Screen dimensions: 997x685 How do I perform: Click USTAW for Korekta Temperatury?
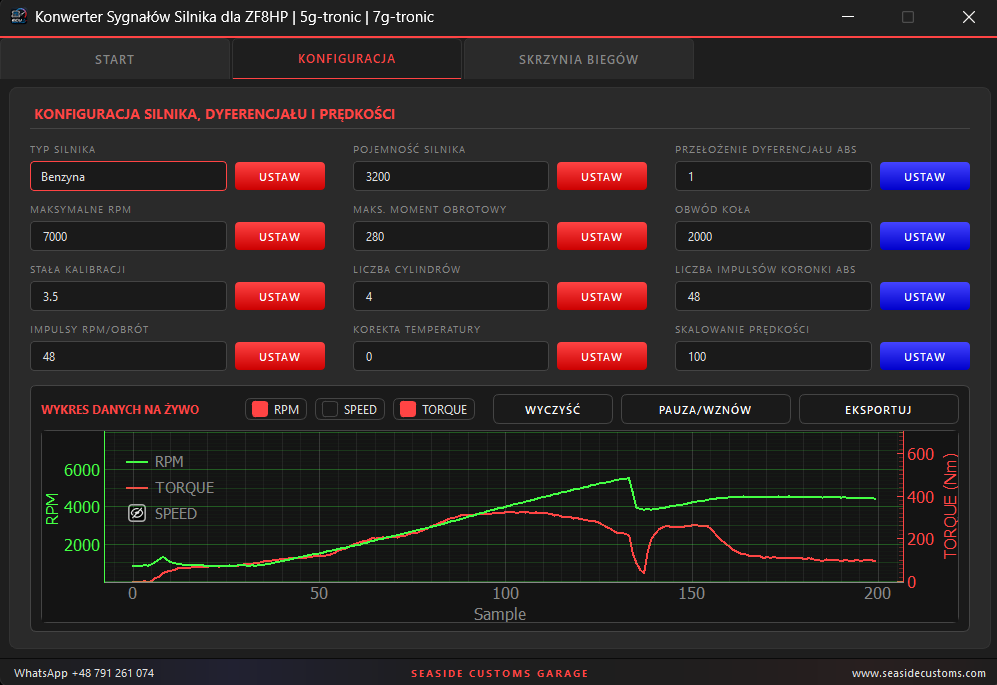click(x=602, y=356)
